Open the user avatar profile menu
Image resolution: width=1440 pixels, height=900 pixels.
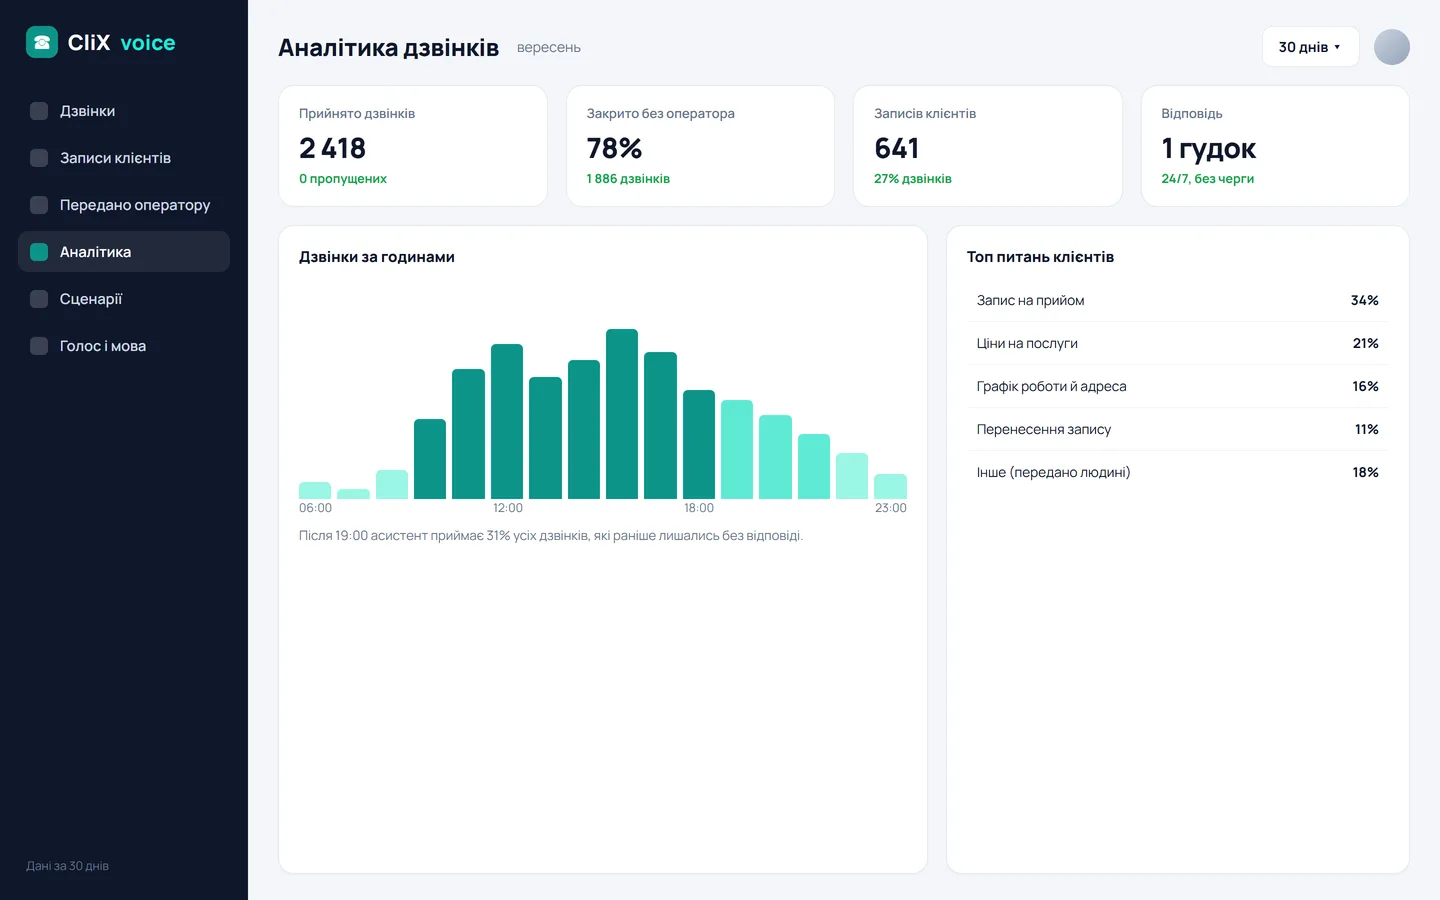(x=1392, y=47)
